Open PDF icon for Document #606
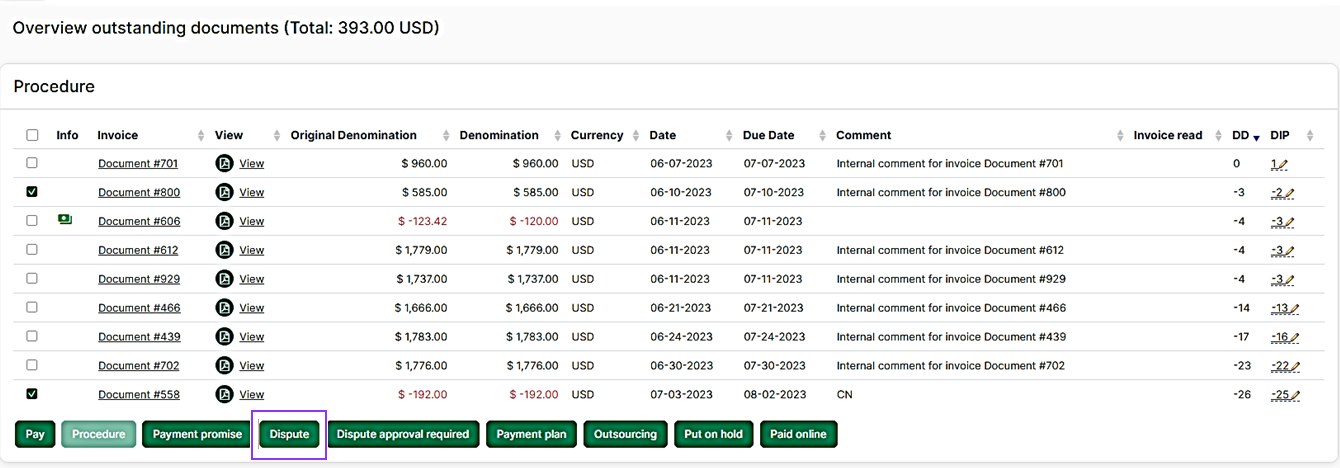Image resolution: width=1340 pixels, height=468 pixels. tap(224, 221)
